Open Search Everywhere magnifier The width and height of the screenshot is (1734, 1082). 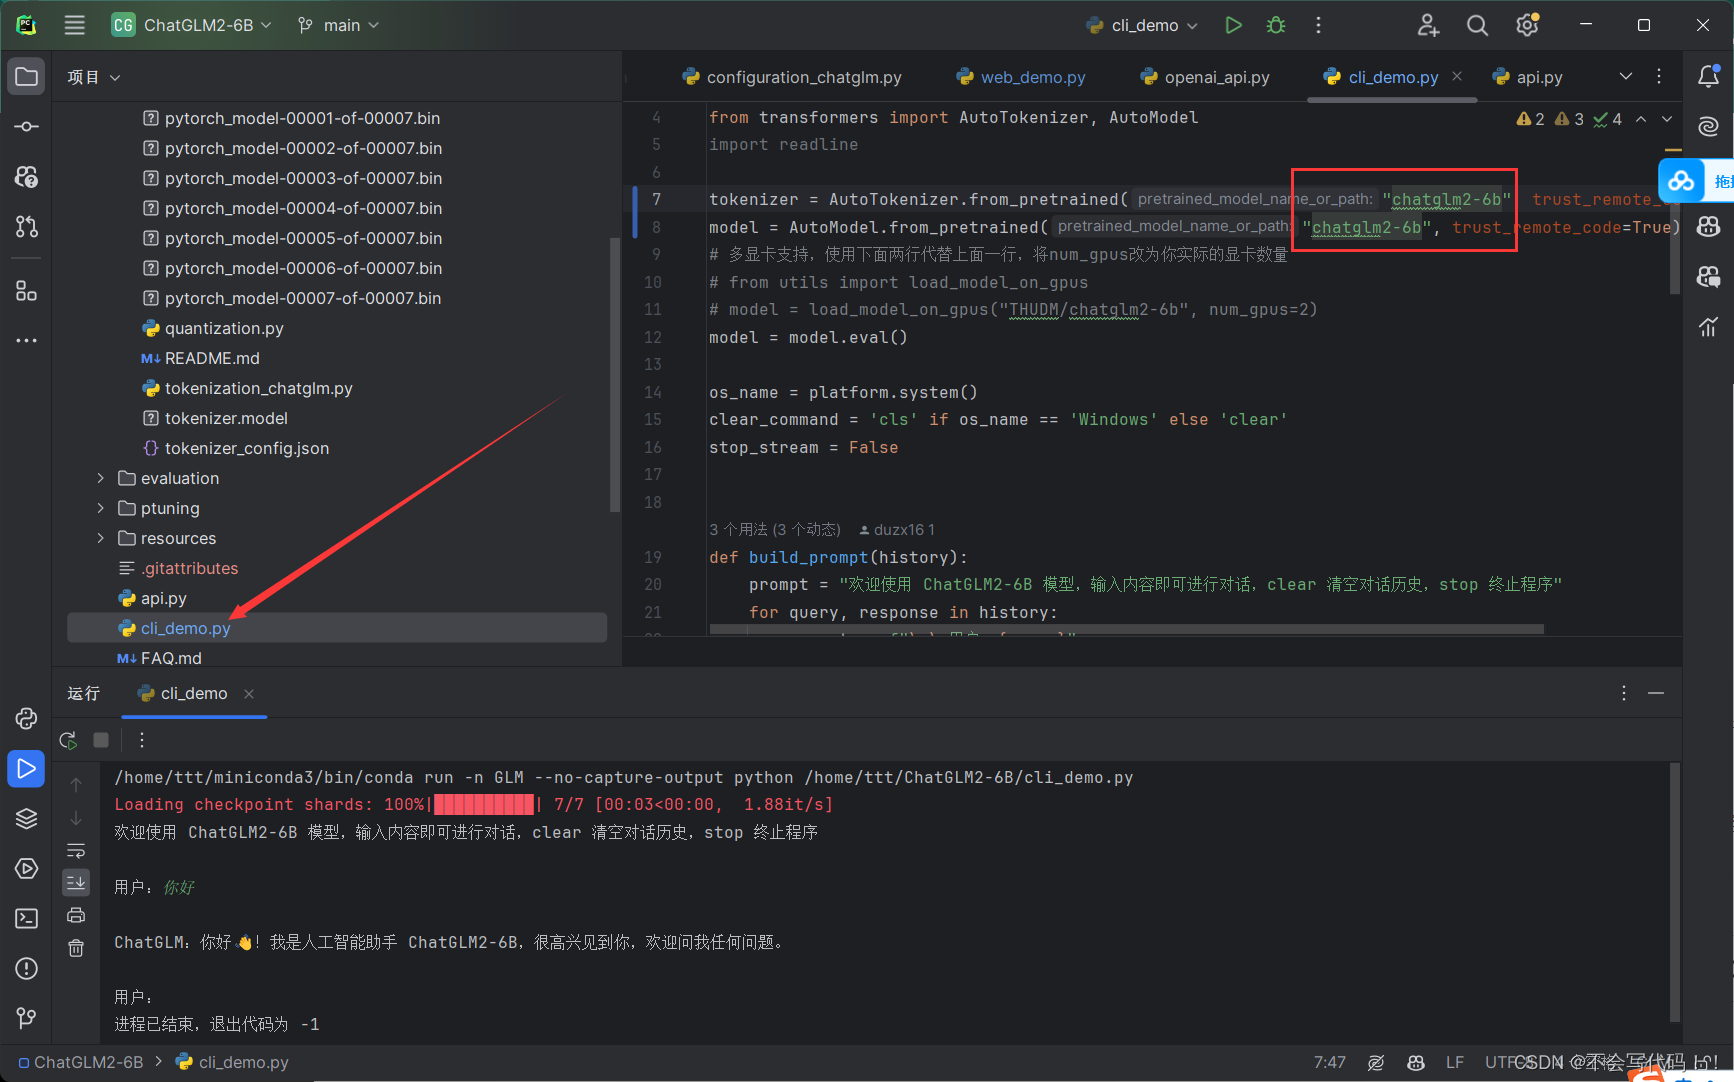pyautogui.click(x=1477, y=25)
